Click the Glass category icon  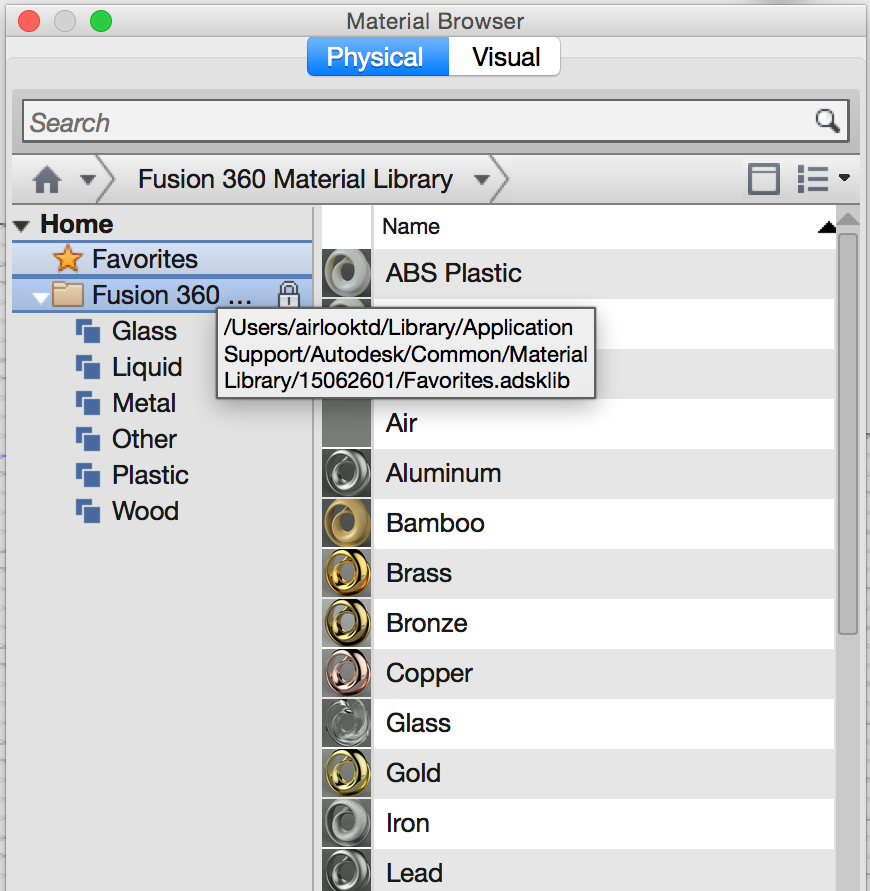88,331
